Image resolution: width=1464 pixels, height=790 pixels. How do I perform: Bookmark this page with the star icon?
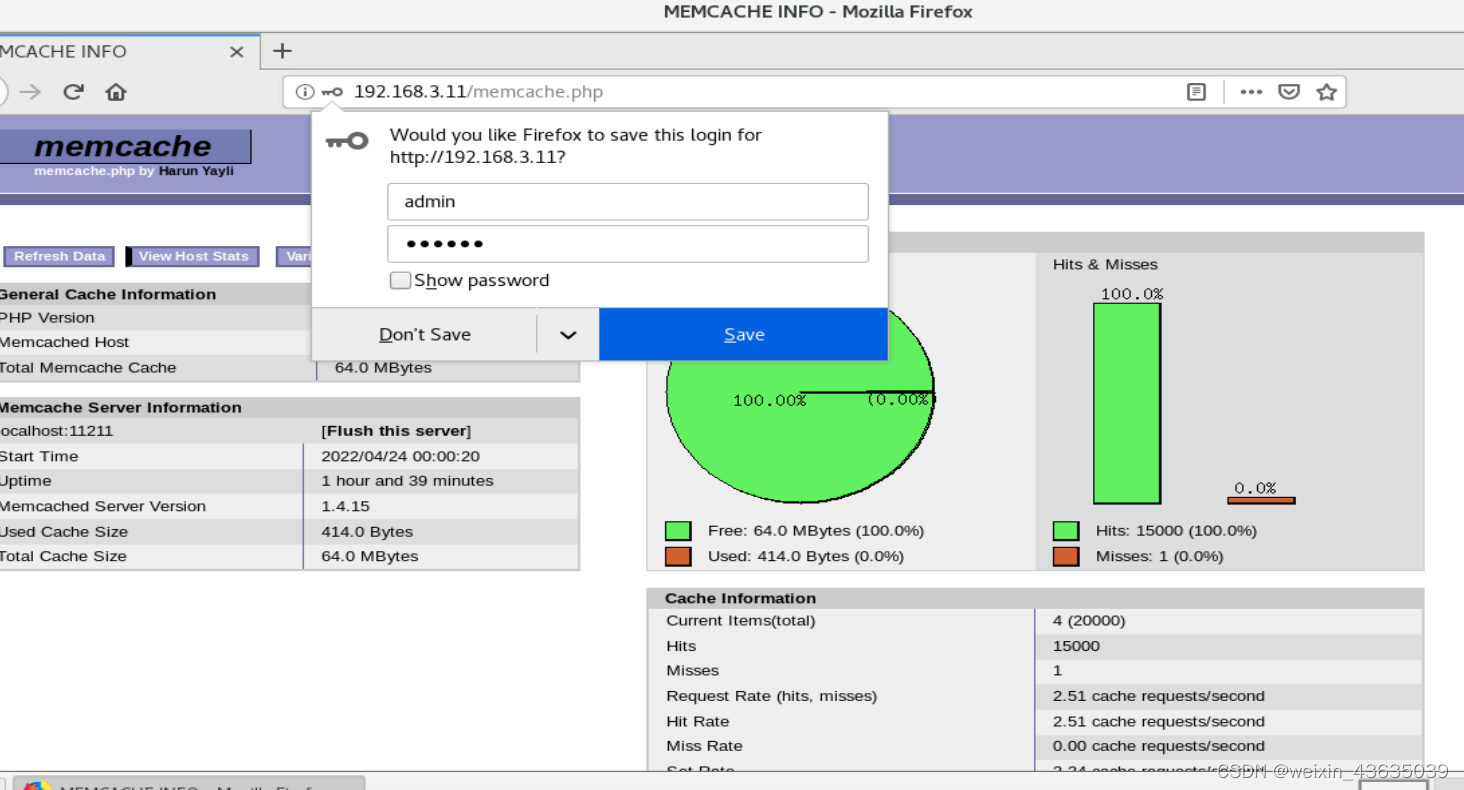pos(1326,92)
